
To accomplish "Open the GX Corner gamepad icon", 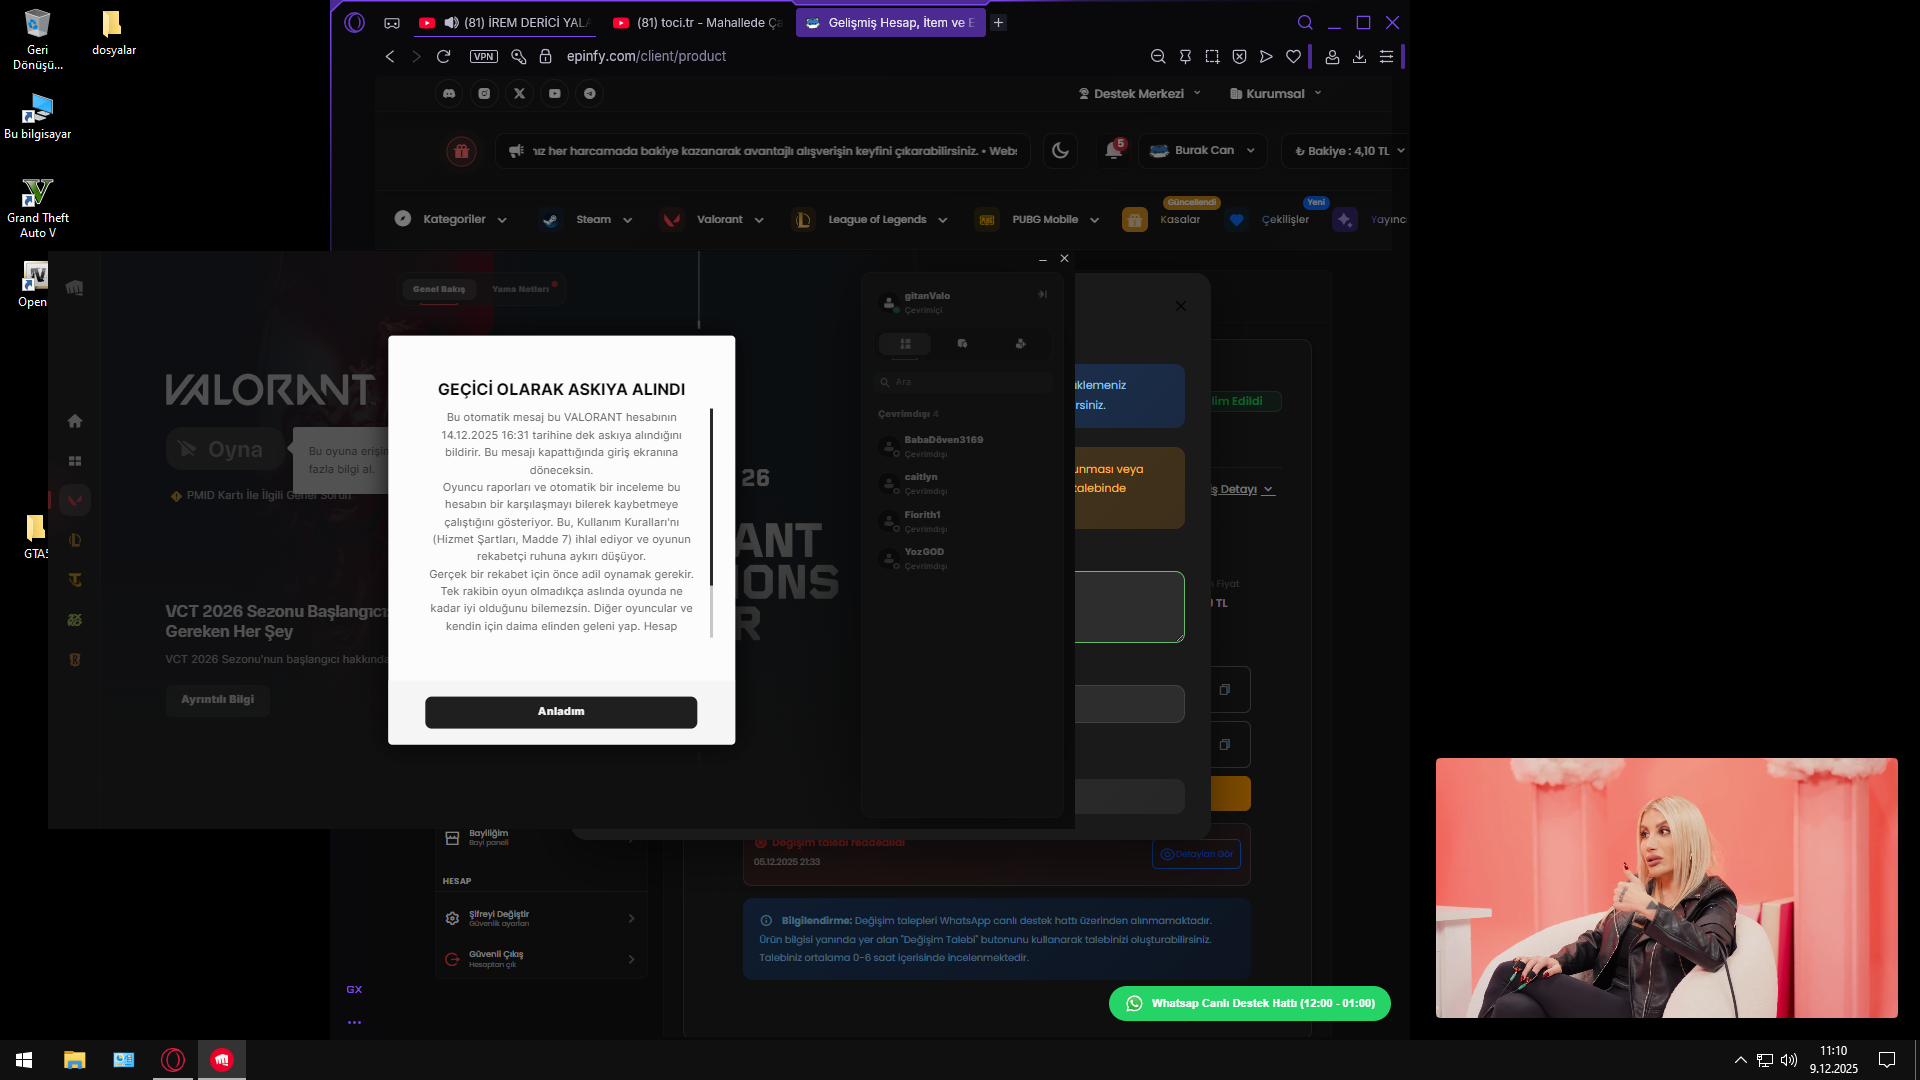I will click(392, 22).
